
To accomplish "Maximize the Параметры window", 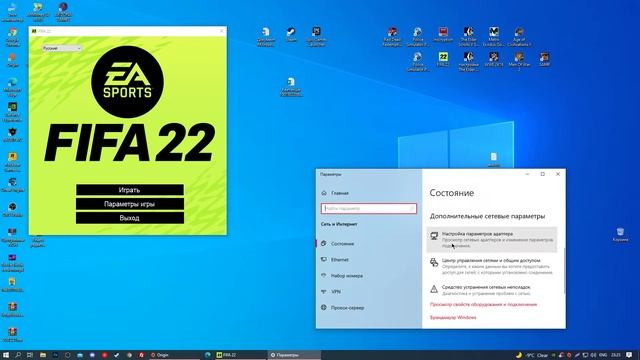I will 542,174.
